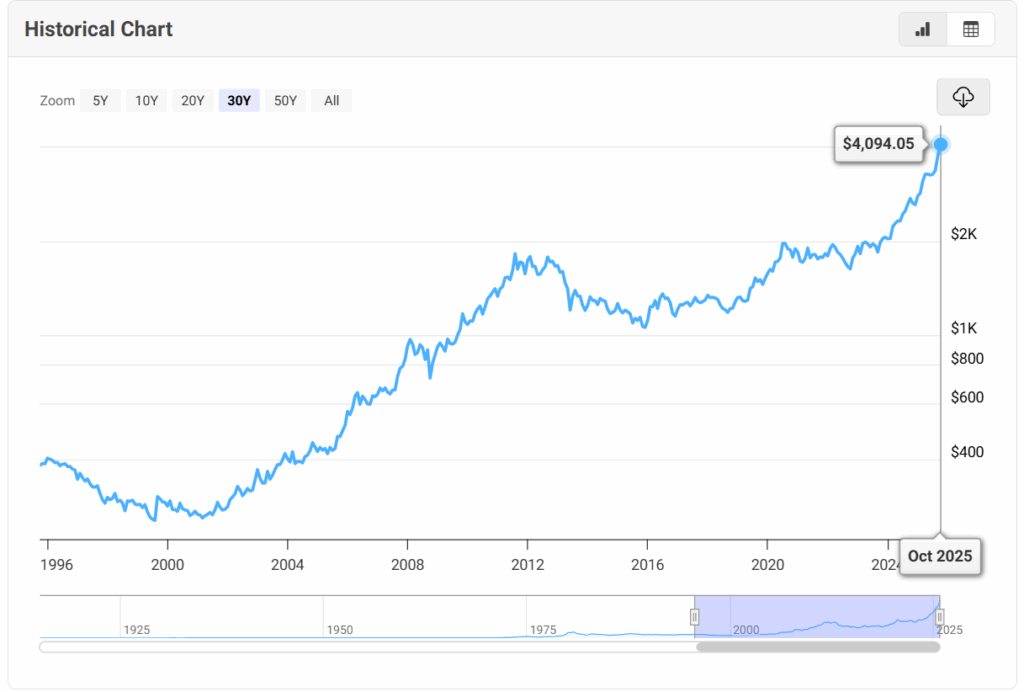Click the cloud download icon
The height and width of the screenshot is (692, 1024).
[x=963, y=97]
